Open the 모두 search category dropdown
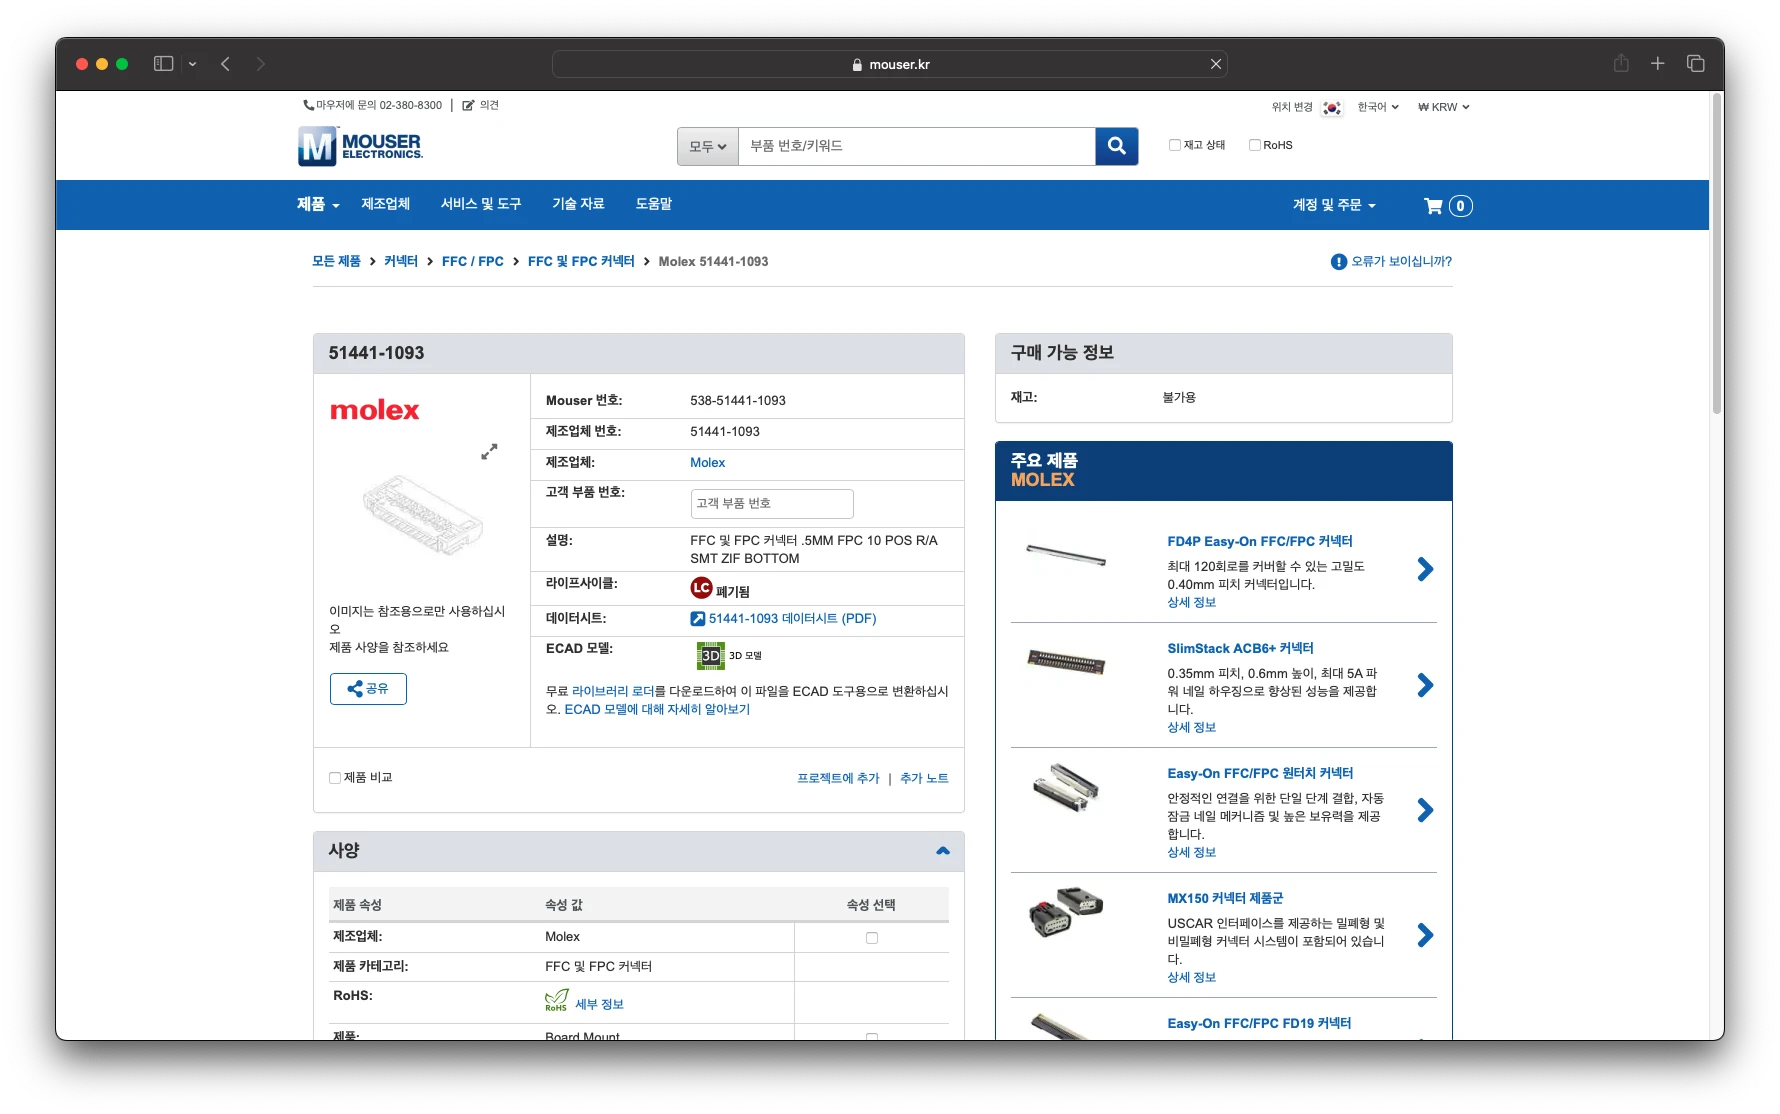1780x1114 pixels. [x=706, y=146]
